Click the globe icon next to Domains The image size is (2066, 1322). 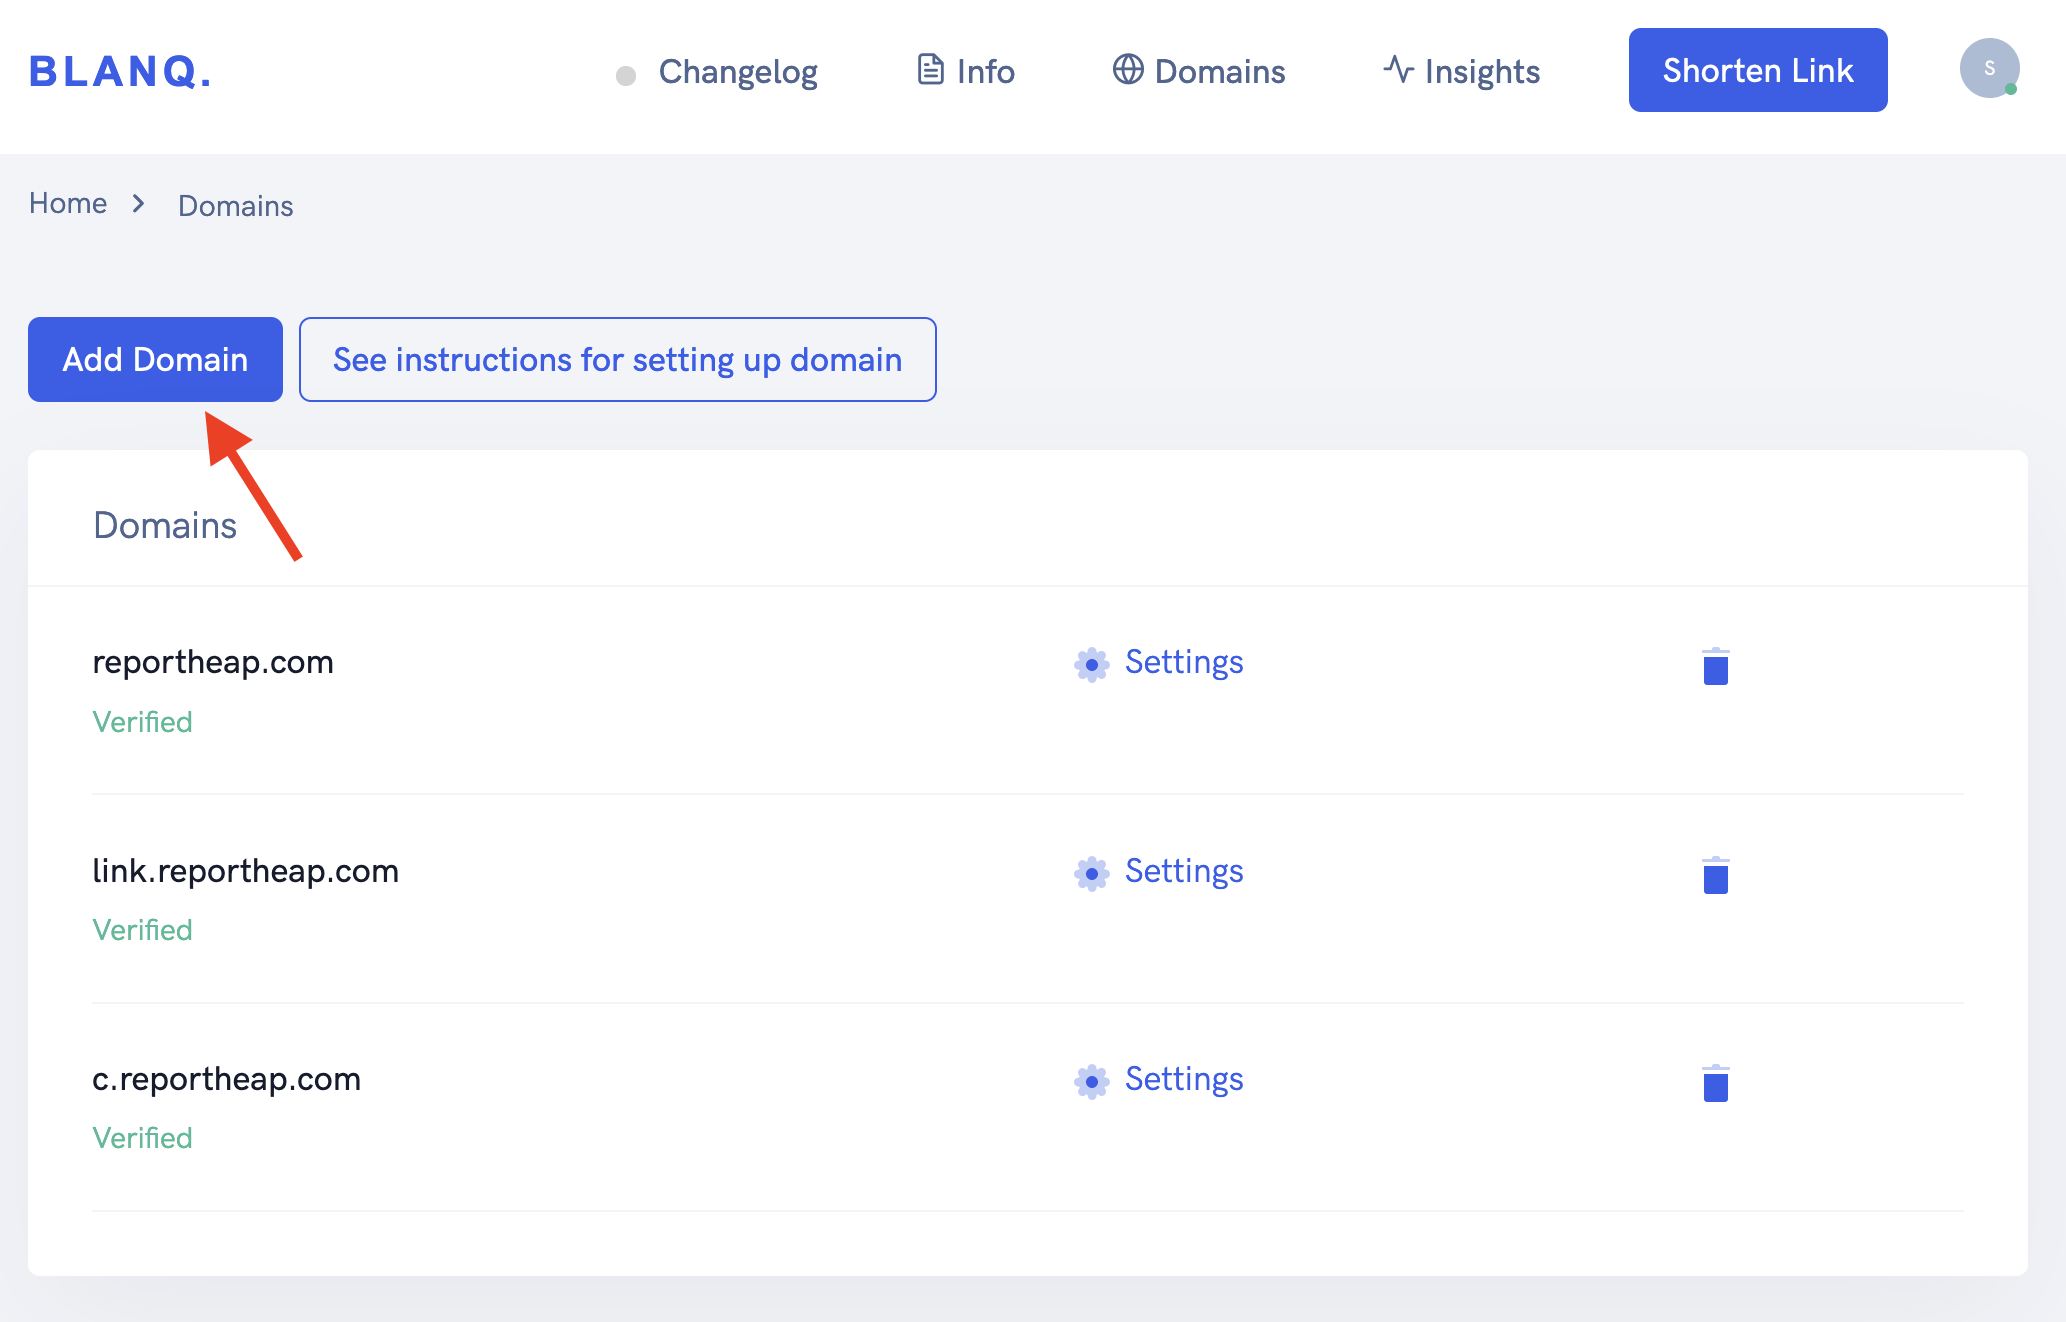[x=1128, y=70]
